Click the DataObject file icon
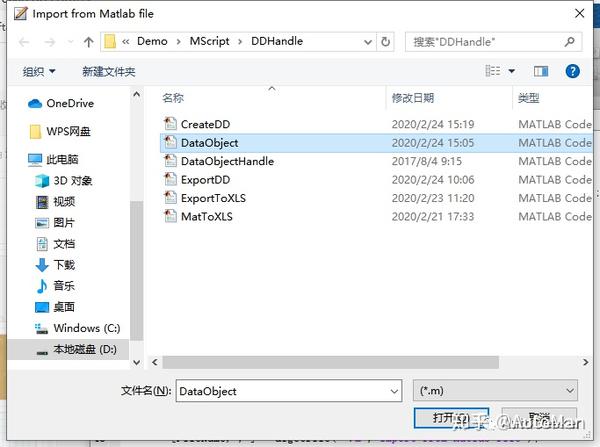Image resolution: width=600 pixels, height=447 pixels. click(x=170, y=142)
